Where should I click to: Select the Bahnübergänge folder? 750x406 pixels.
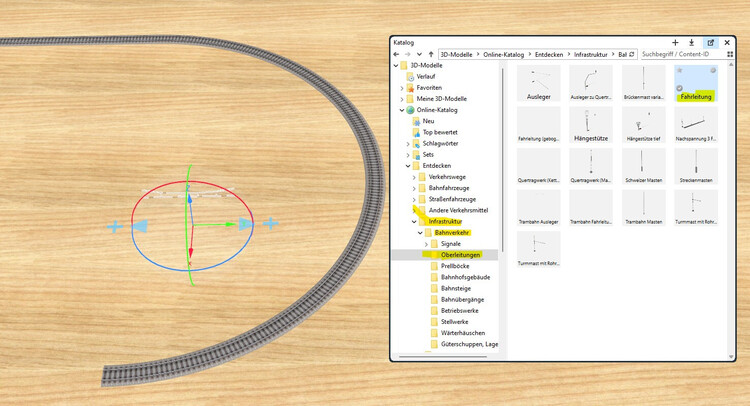463,299
